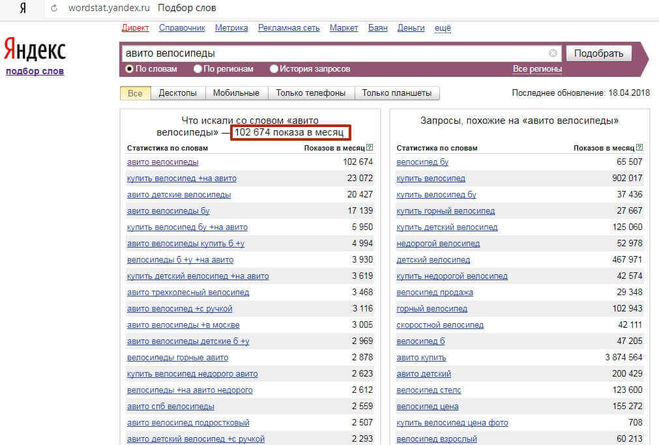Open 'велосипед цена' link
The image size is (659, 445).
point(427,407)
